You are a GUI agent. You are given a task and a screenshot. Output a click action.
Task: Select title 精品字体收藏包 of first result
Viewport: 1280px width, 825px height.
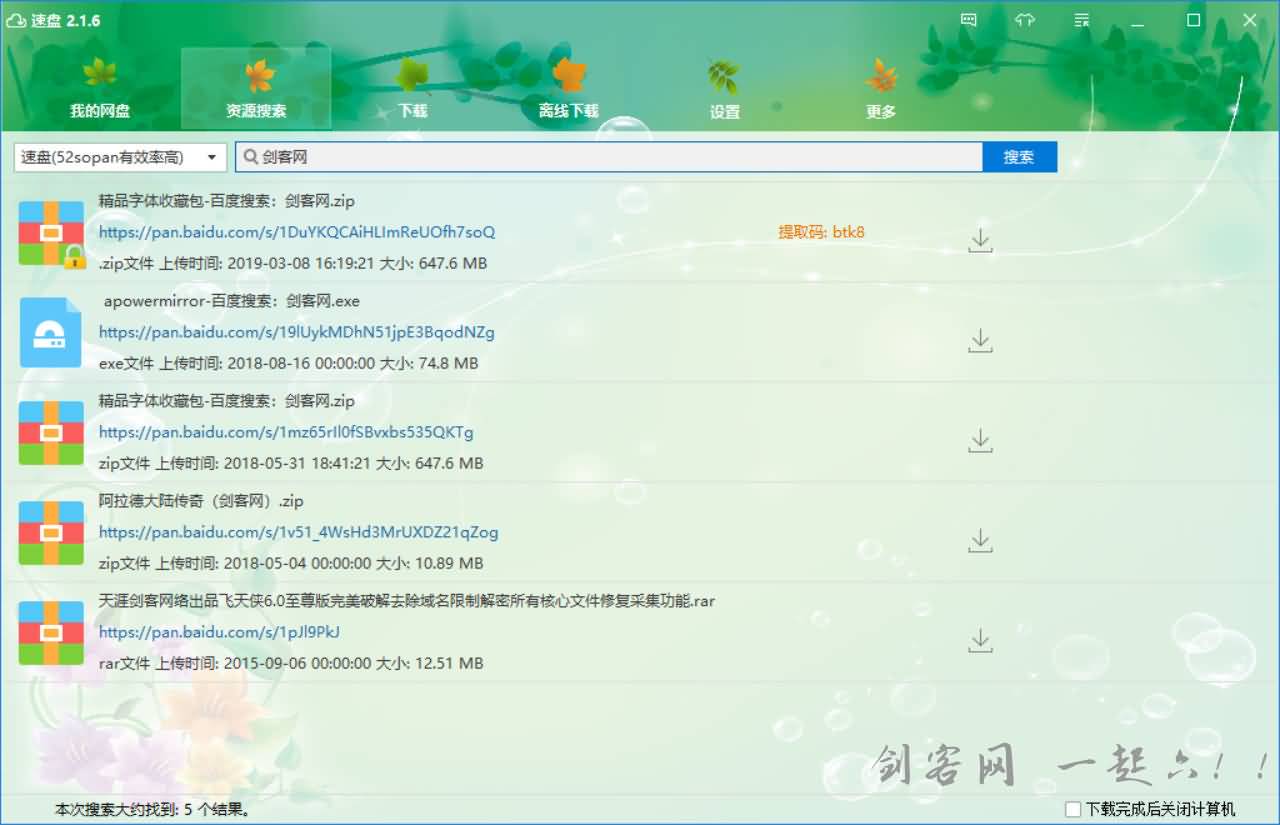227,201
